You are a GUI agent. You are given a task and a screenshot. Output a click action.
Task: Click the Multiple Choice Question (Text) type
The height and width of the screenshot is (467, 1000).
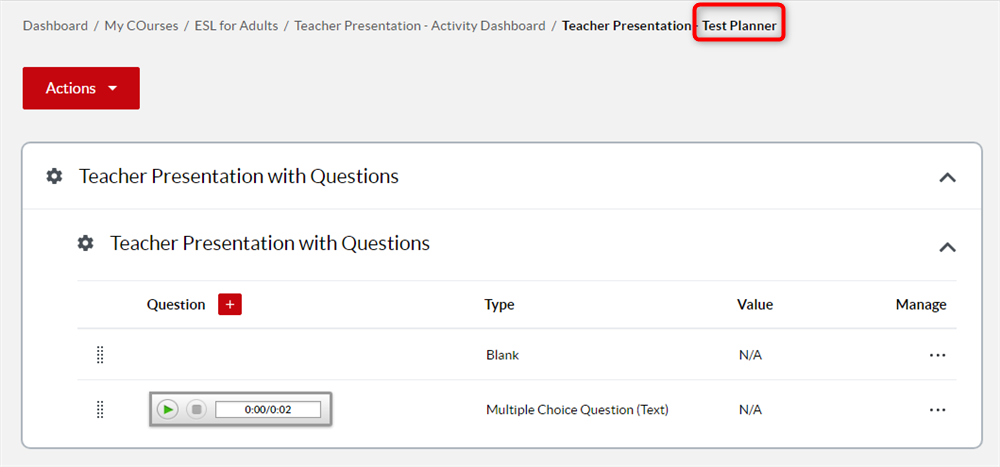[577, 409]
